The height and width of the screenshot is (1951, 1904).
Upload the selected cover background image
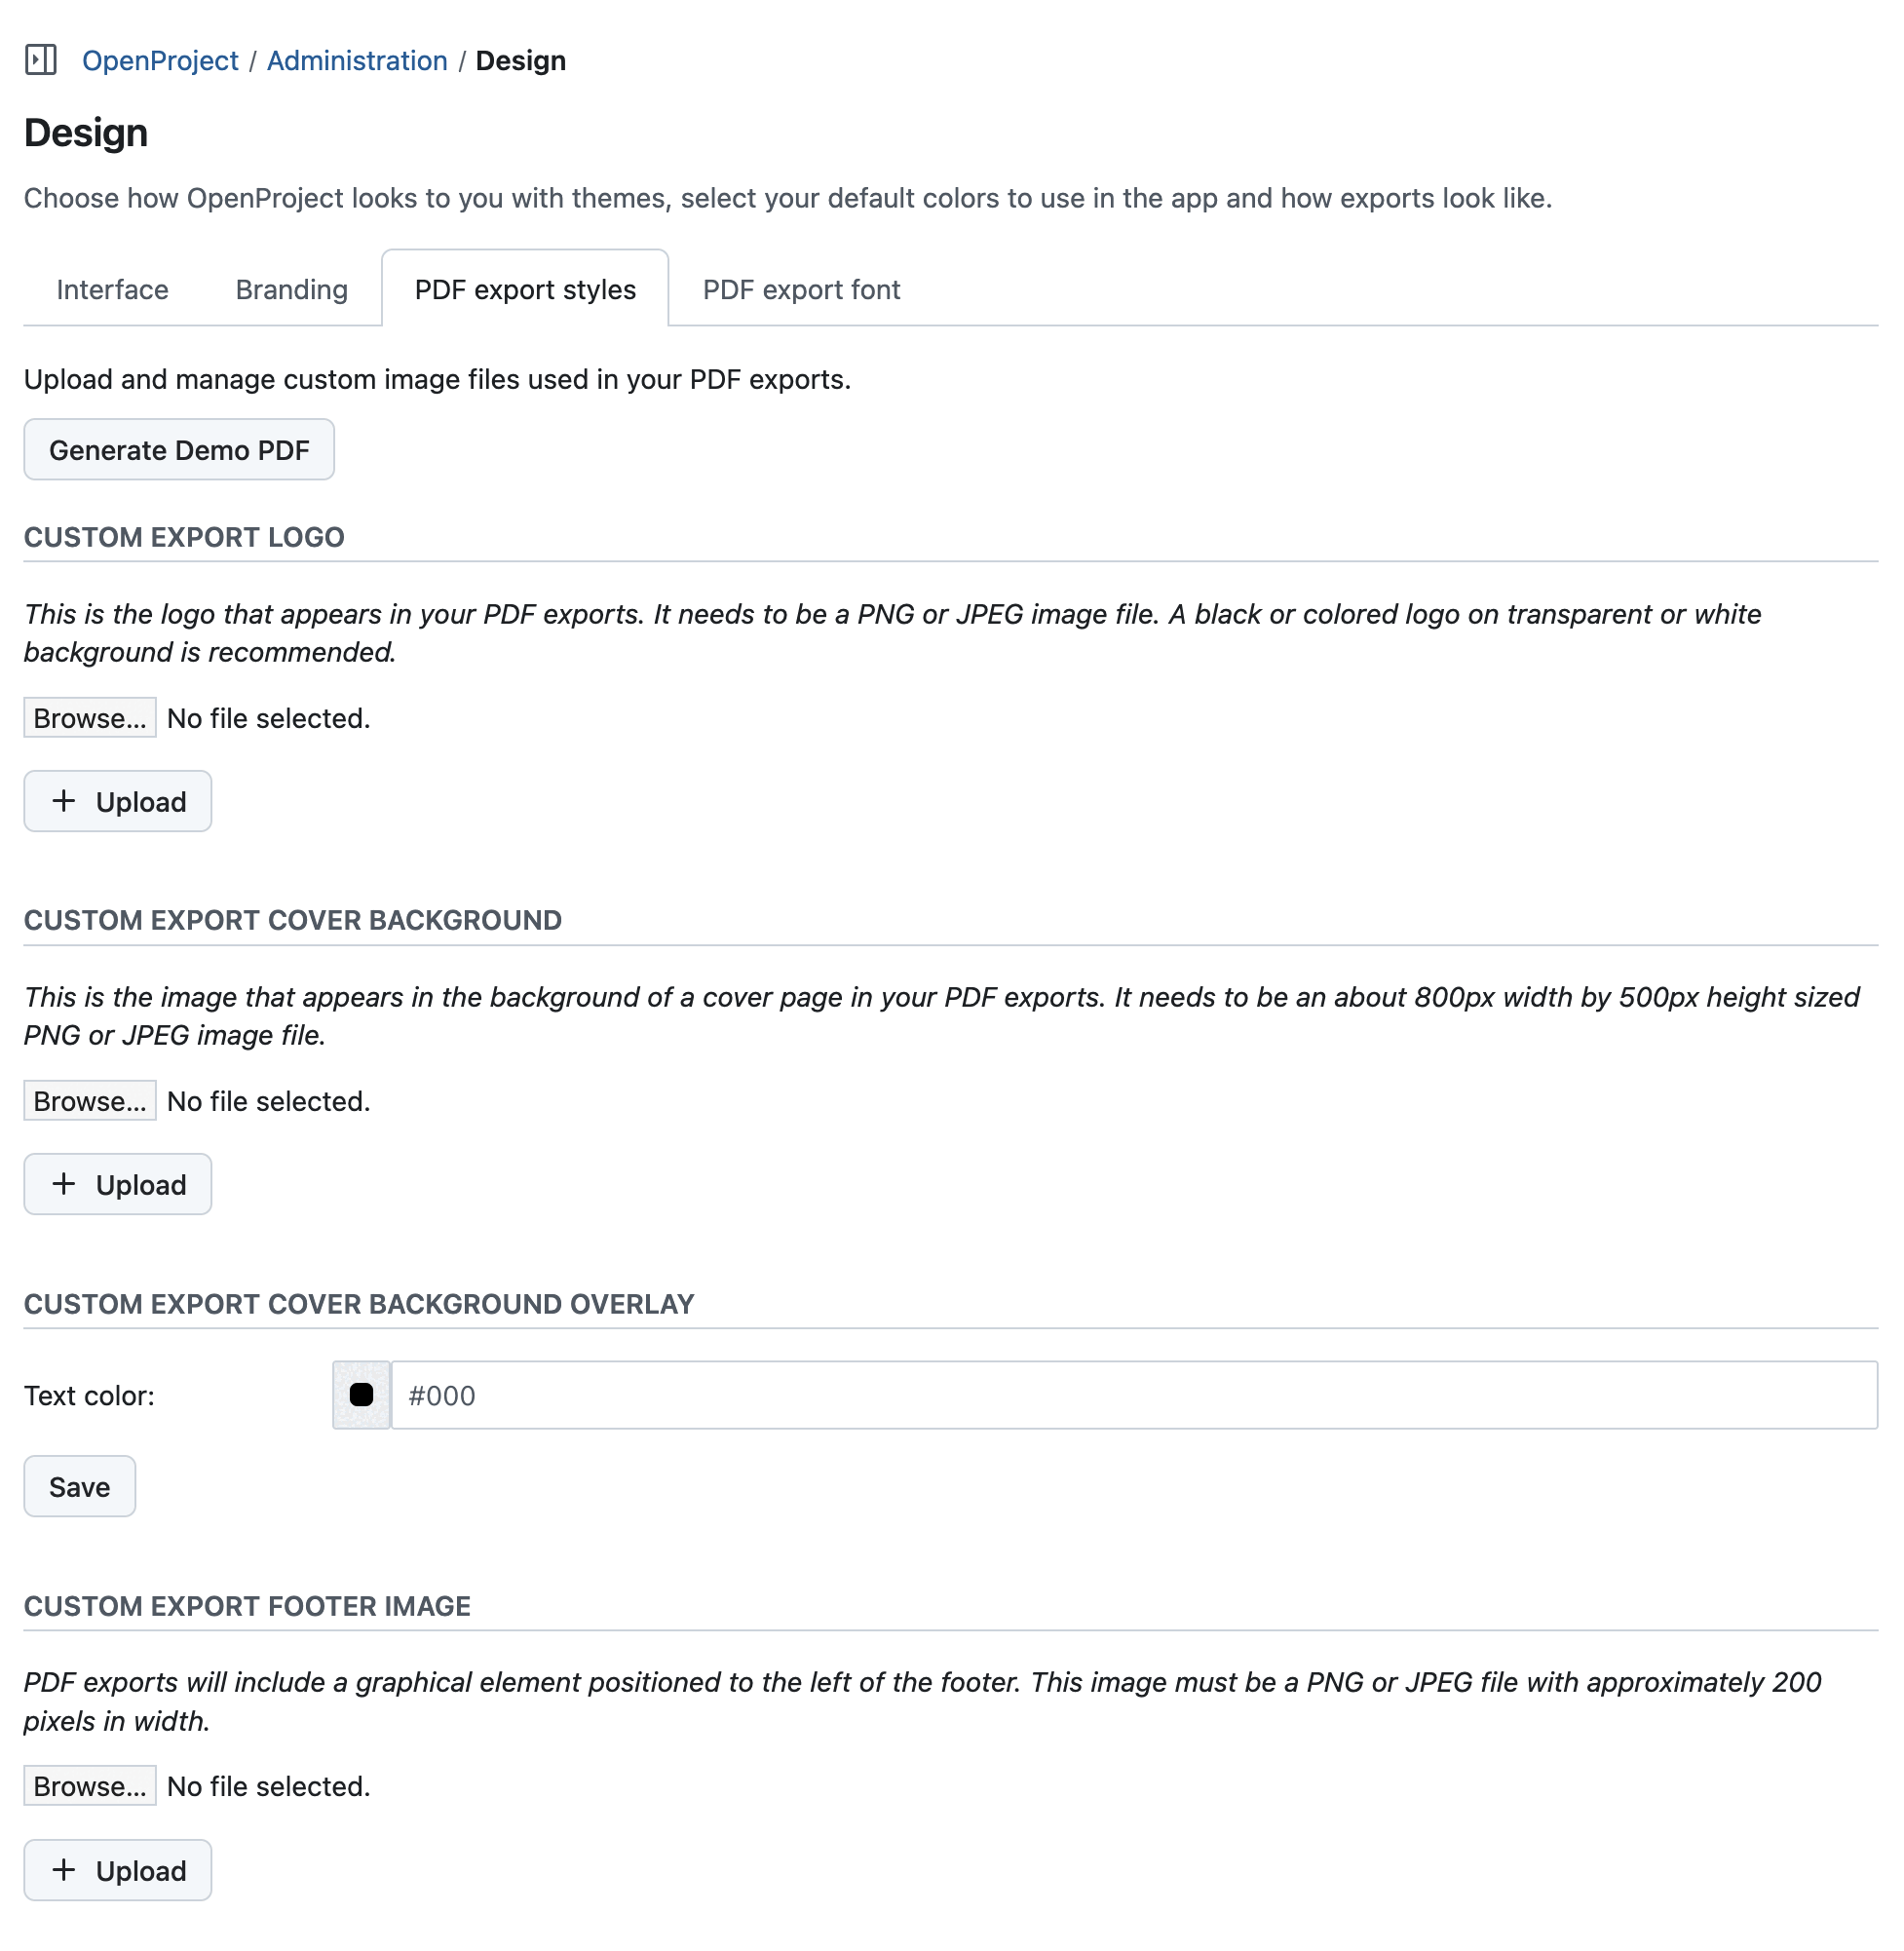pyautogui.click(x=117, y=1183)
